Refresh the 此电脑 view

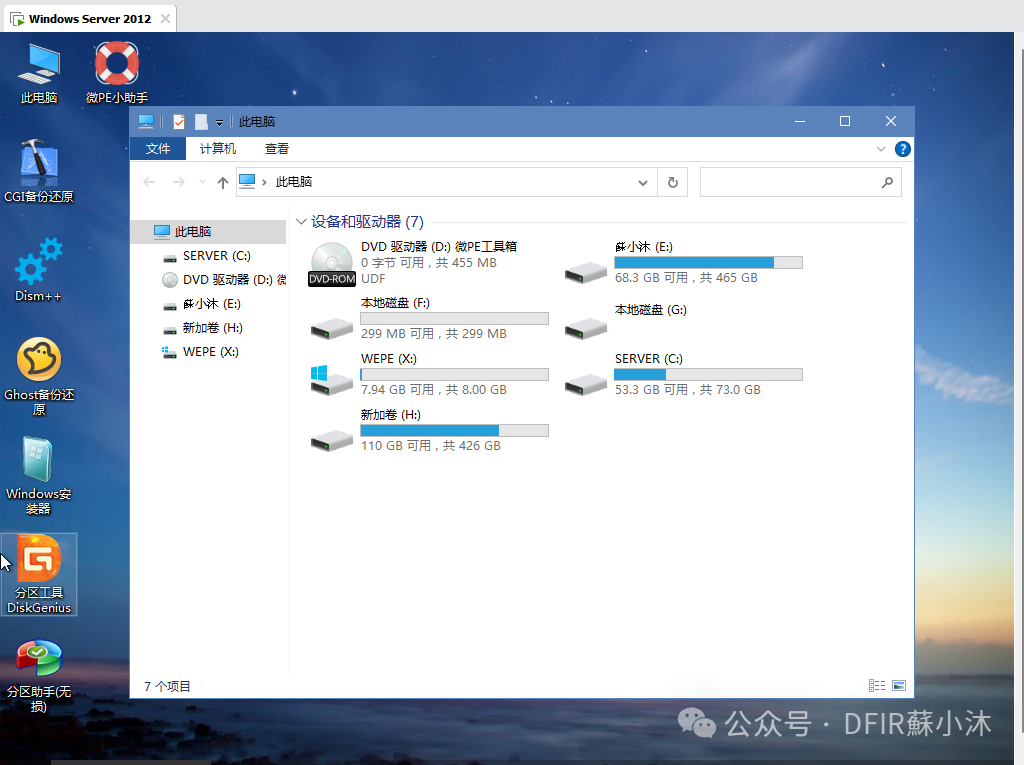673,182
